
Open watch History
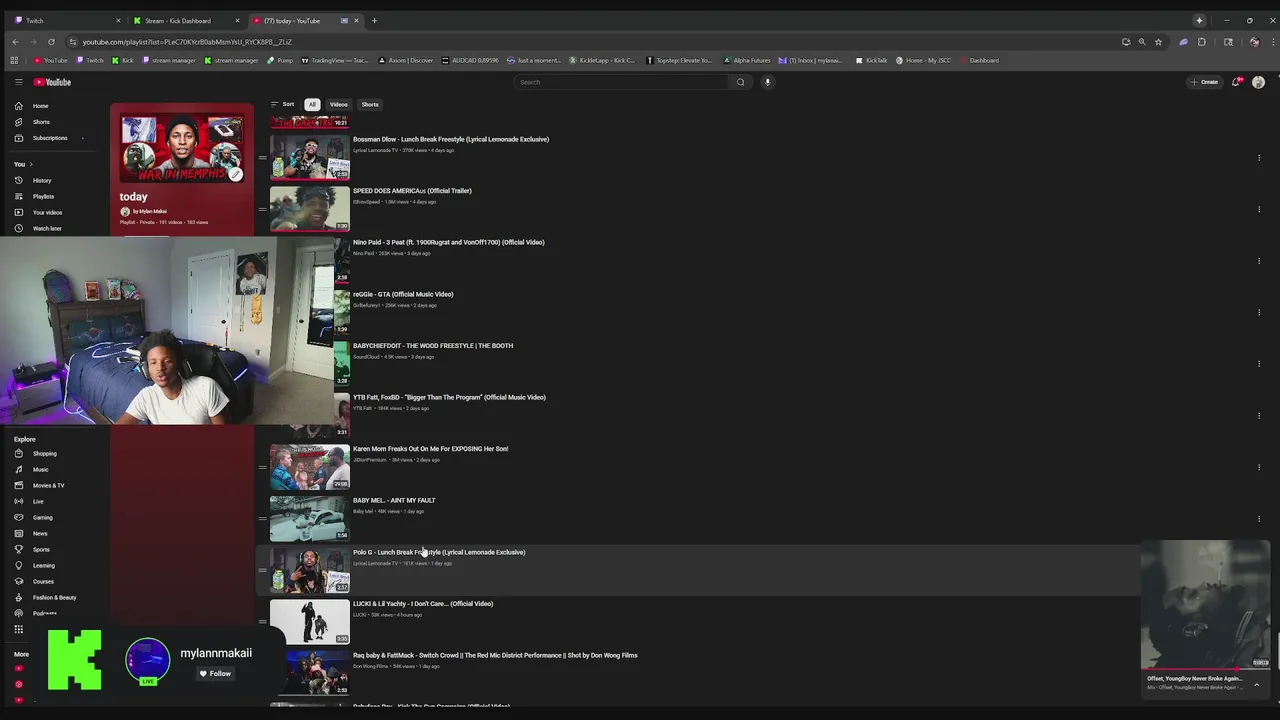pos(42,180)
